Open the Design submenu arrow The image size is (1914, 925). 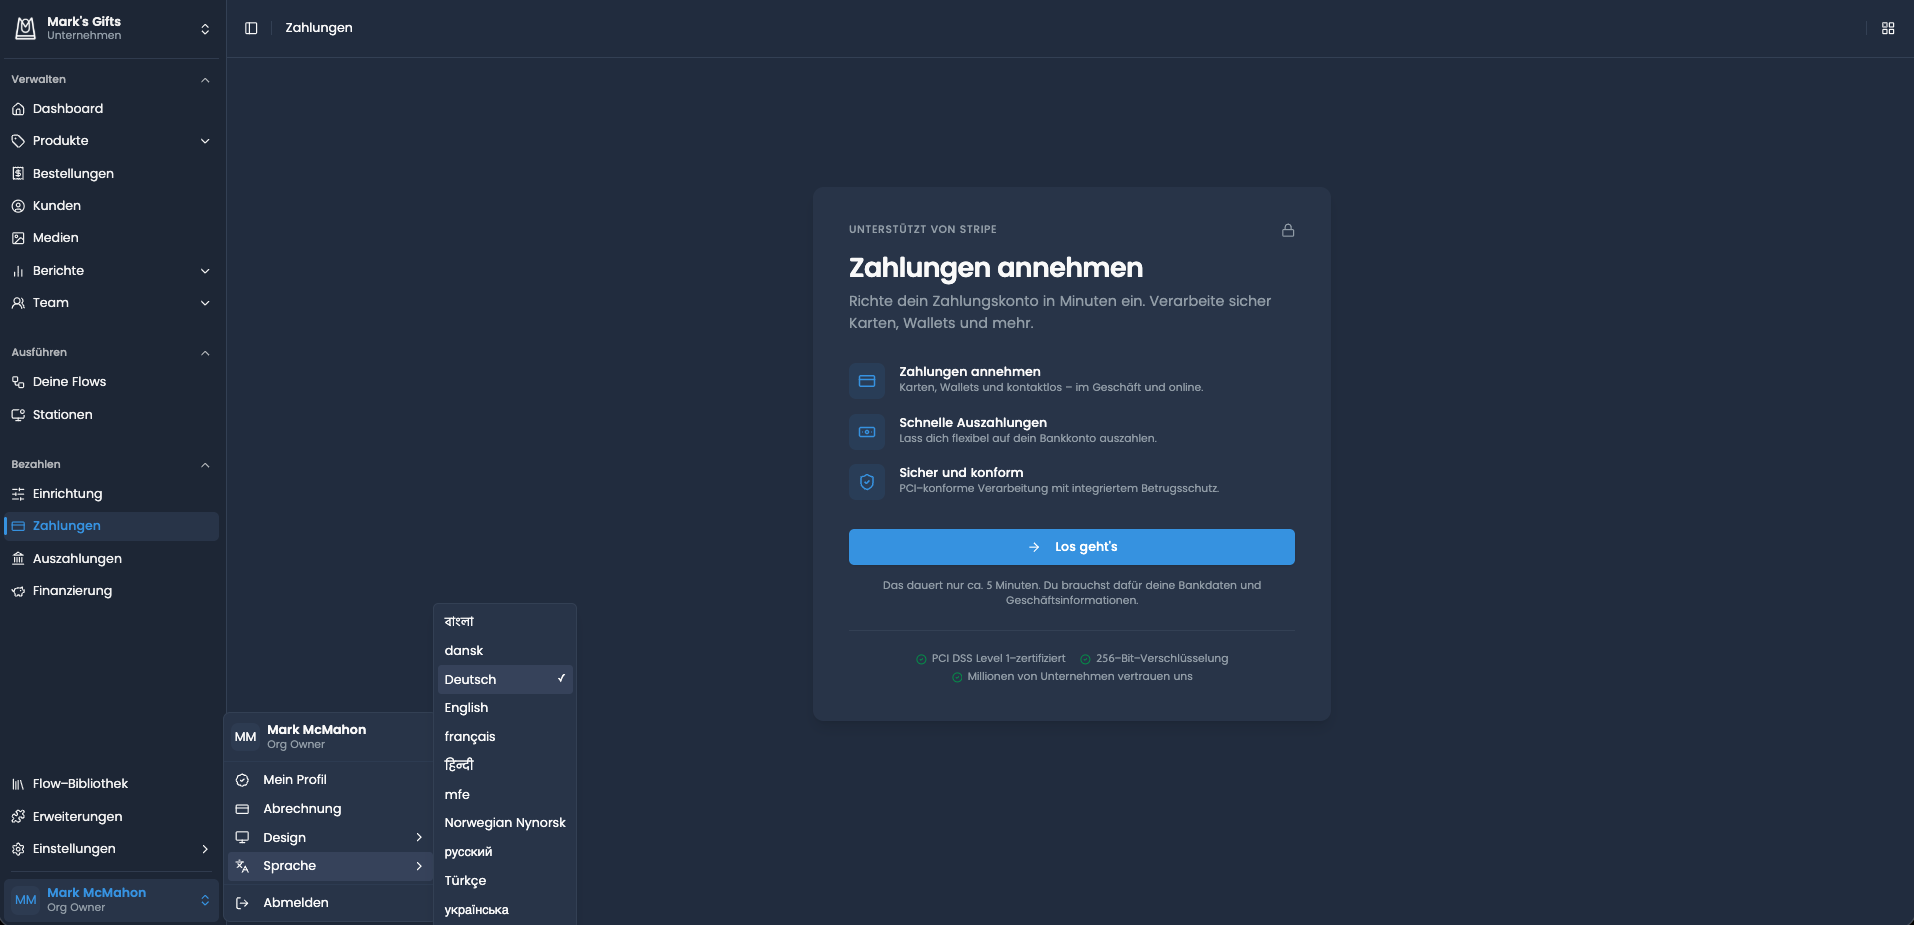[x=419, y=838]
